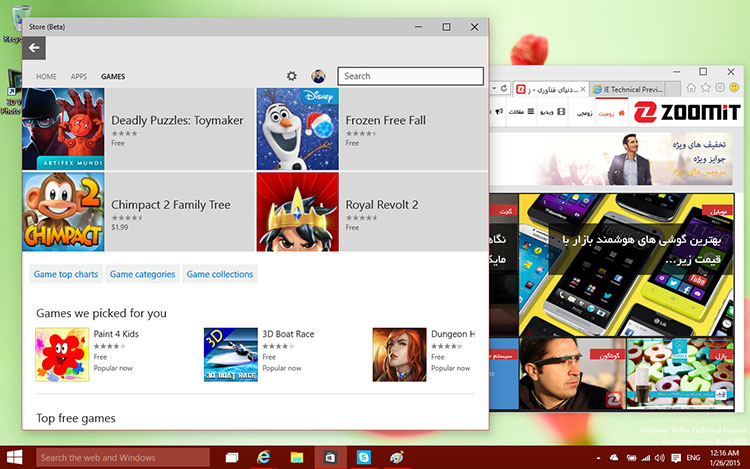Select the Frozen Free Fall game icon

(297, 129)
